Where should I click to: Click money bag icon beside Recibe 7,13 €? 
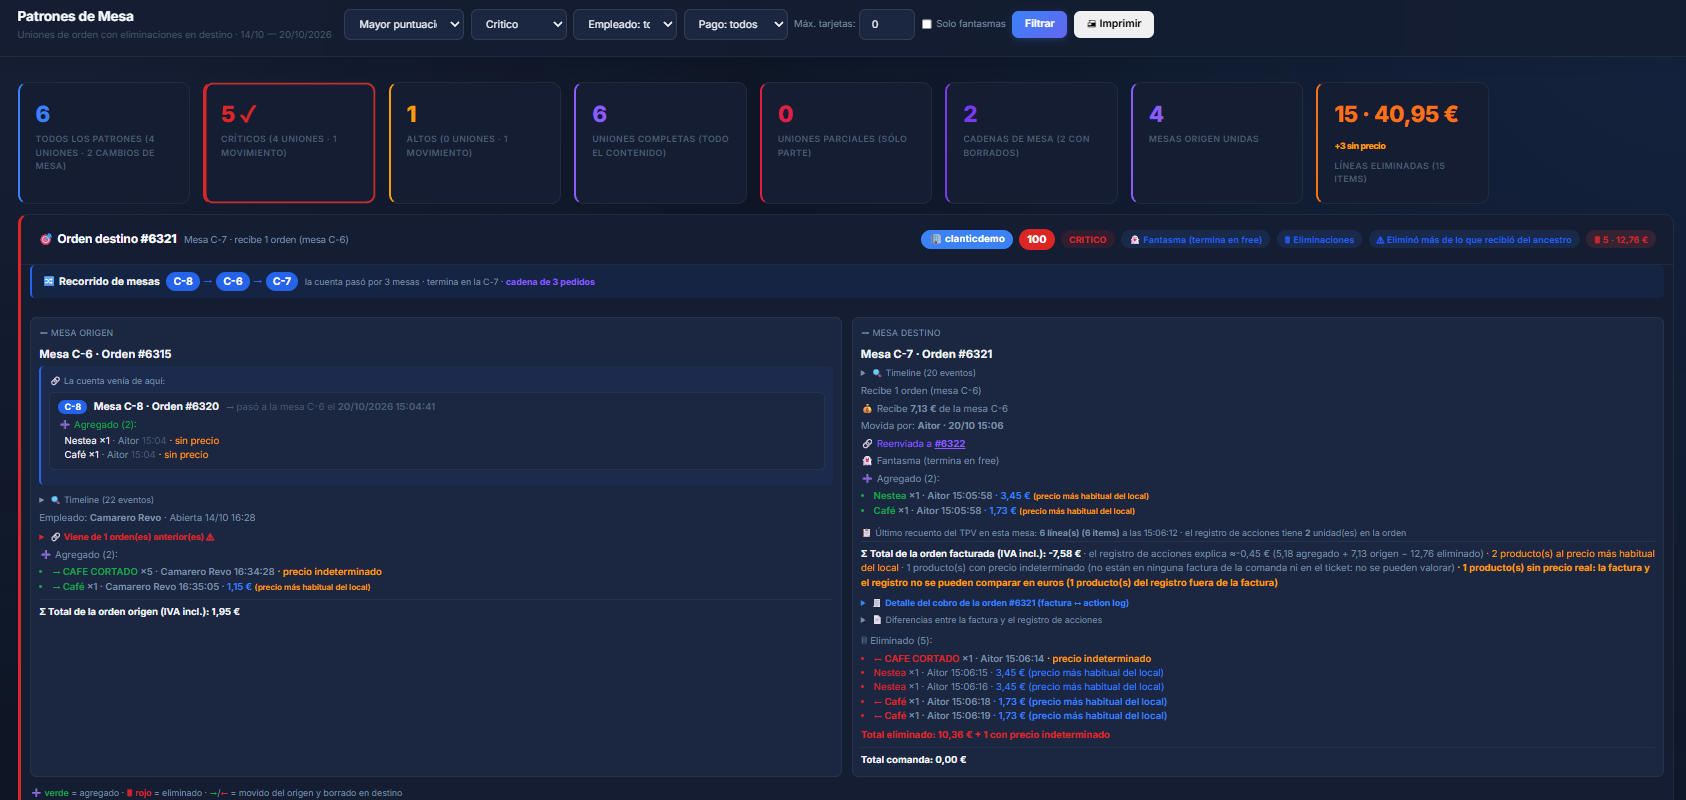[867, 409]
